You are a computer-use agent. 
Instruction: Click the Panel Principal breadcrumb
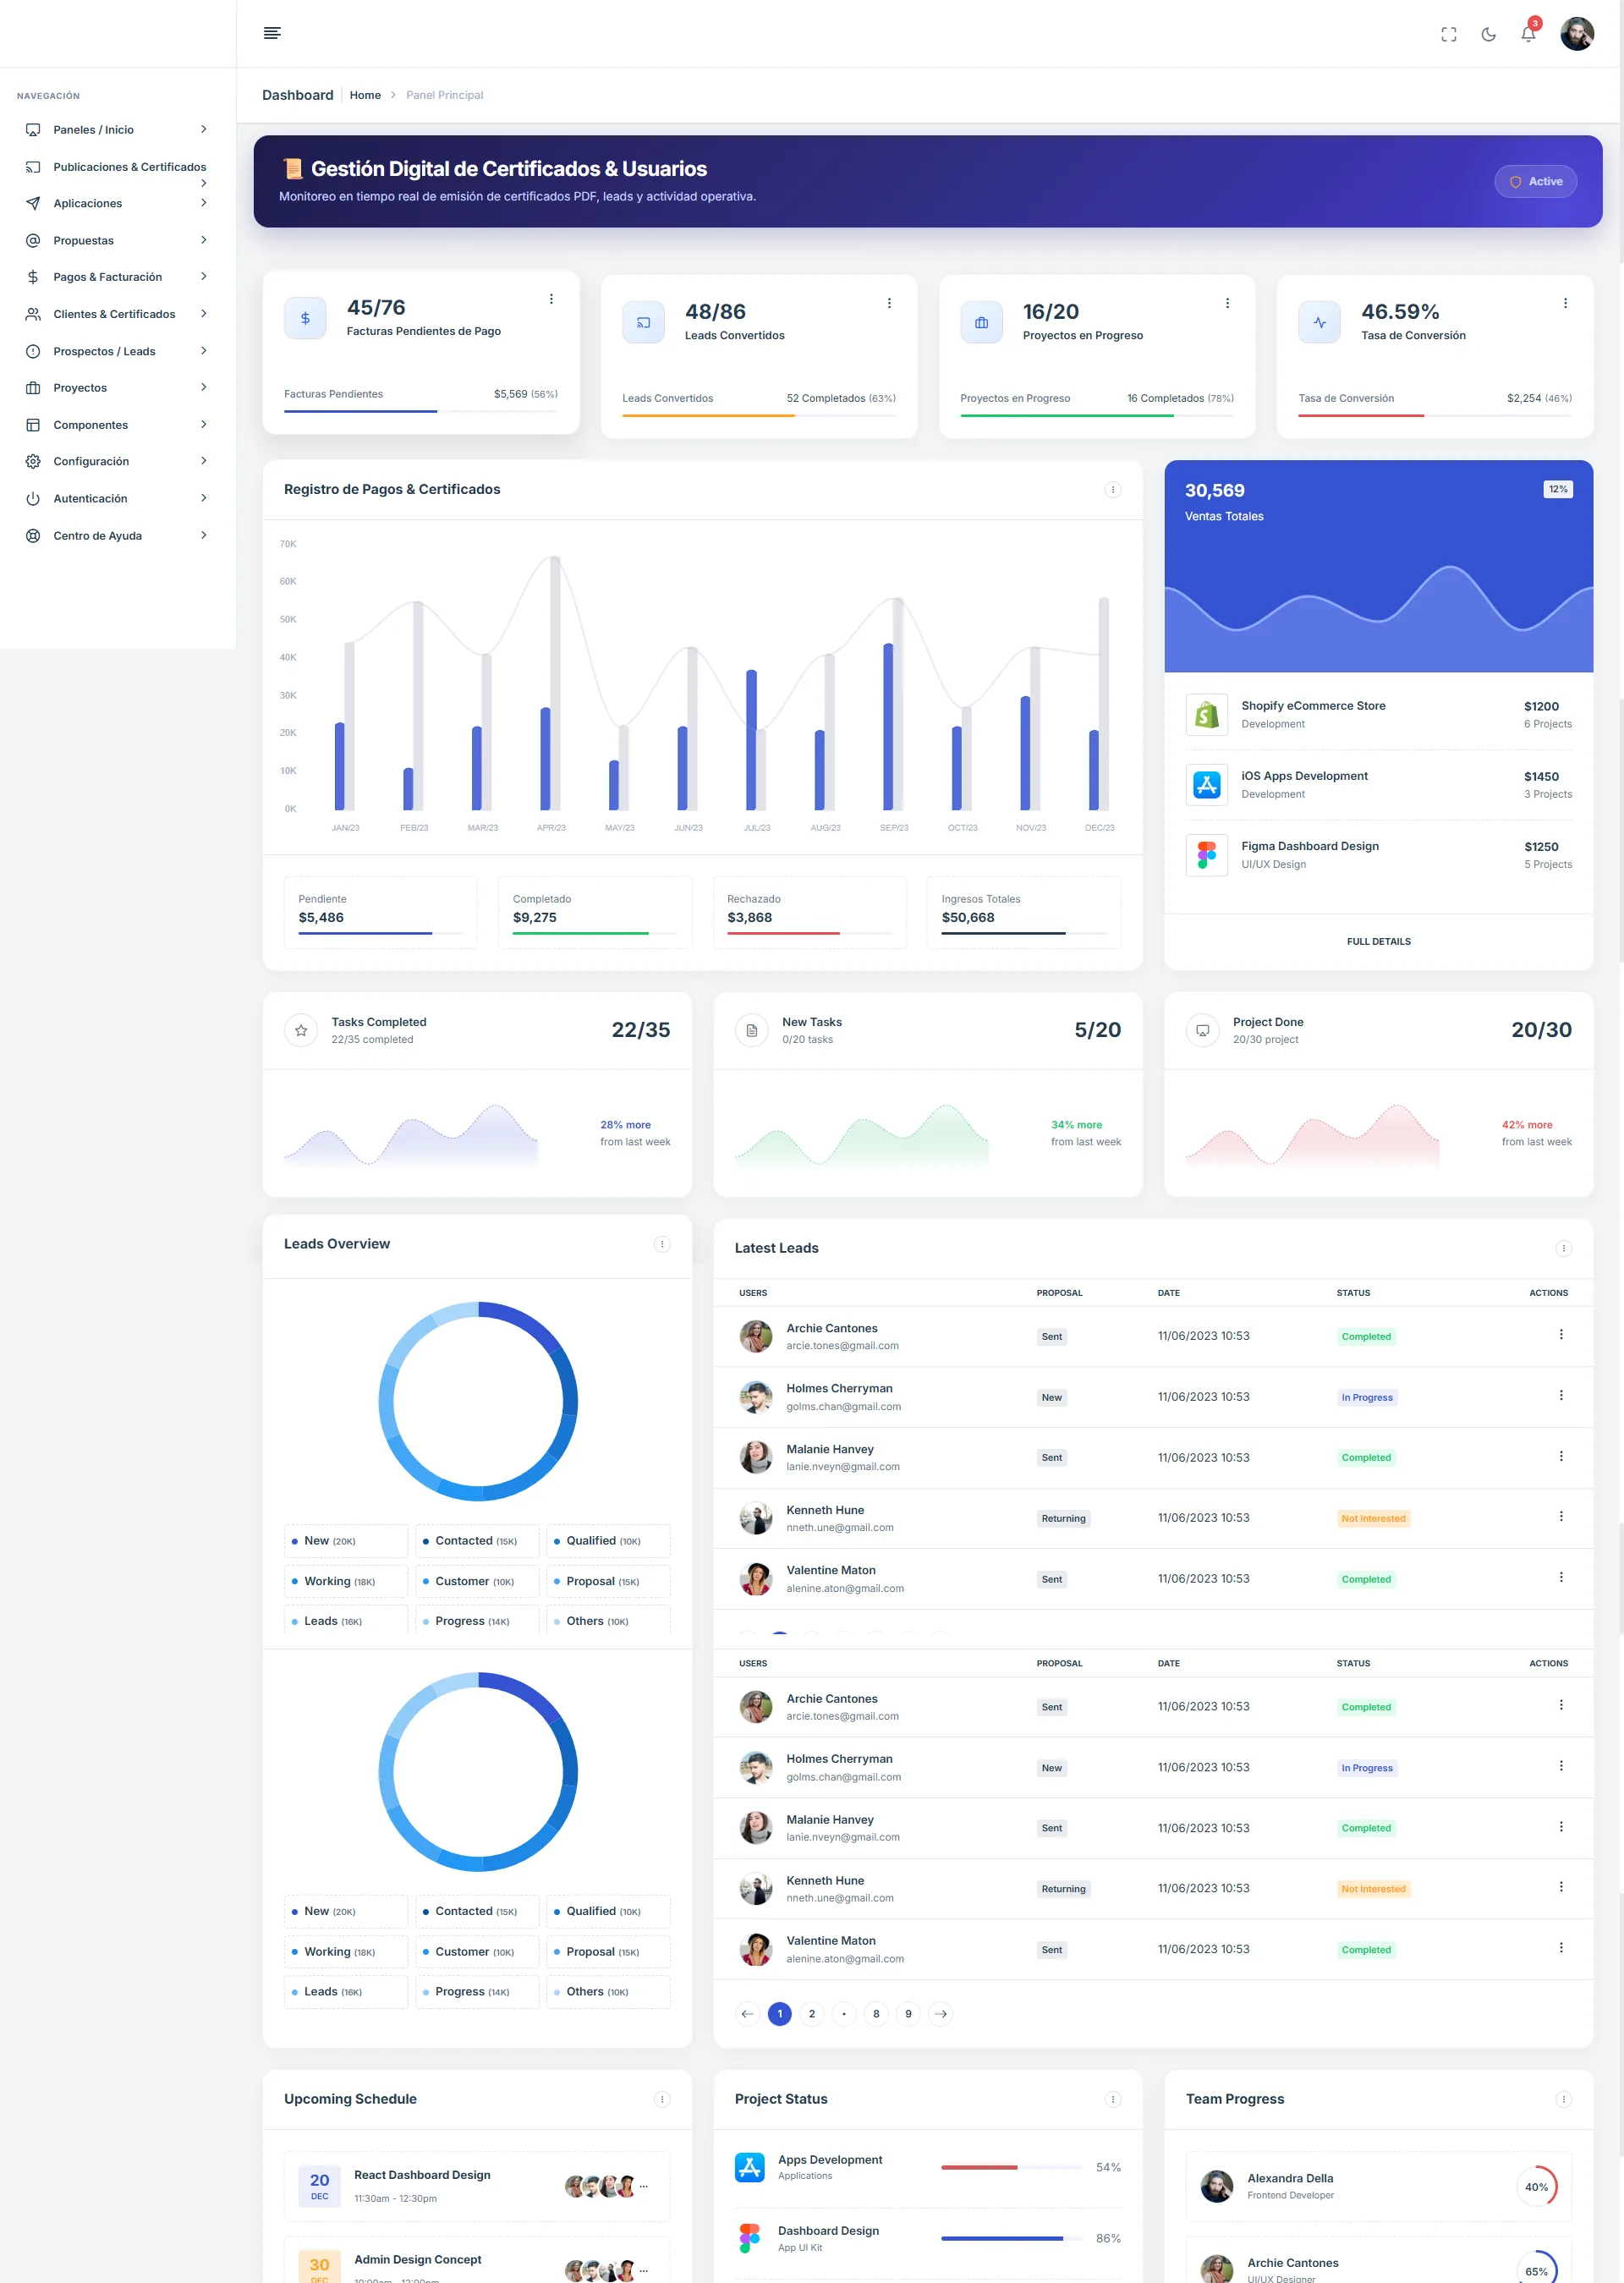(x=444, y=95)
